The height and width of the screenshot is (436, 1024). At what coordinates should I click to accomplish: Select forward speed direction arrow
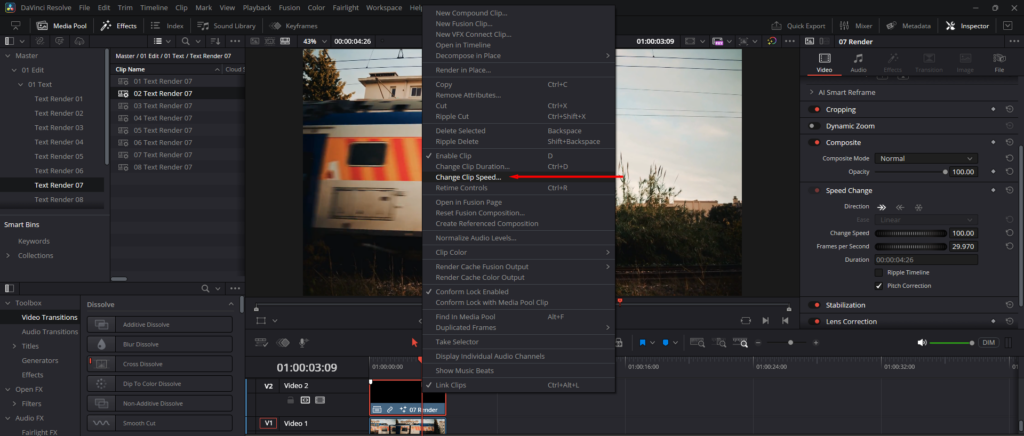(881, 207)
